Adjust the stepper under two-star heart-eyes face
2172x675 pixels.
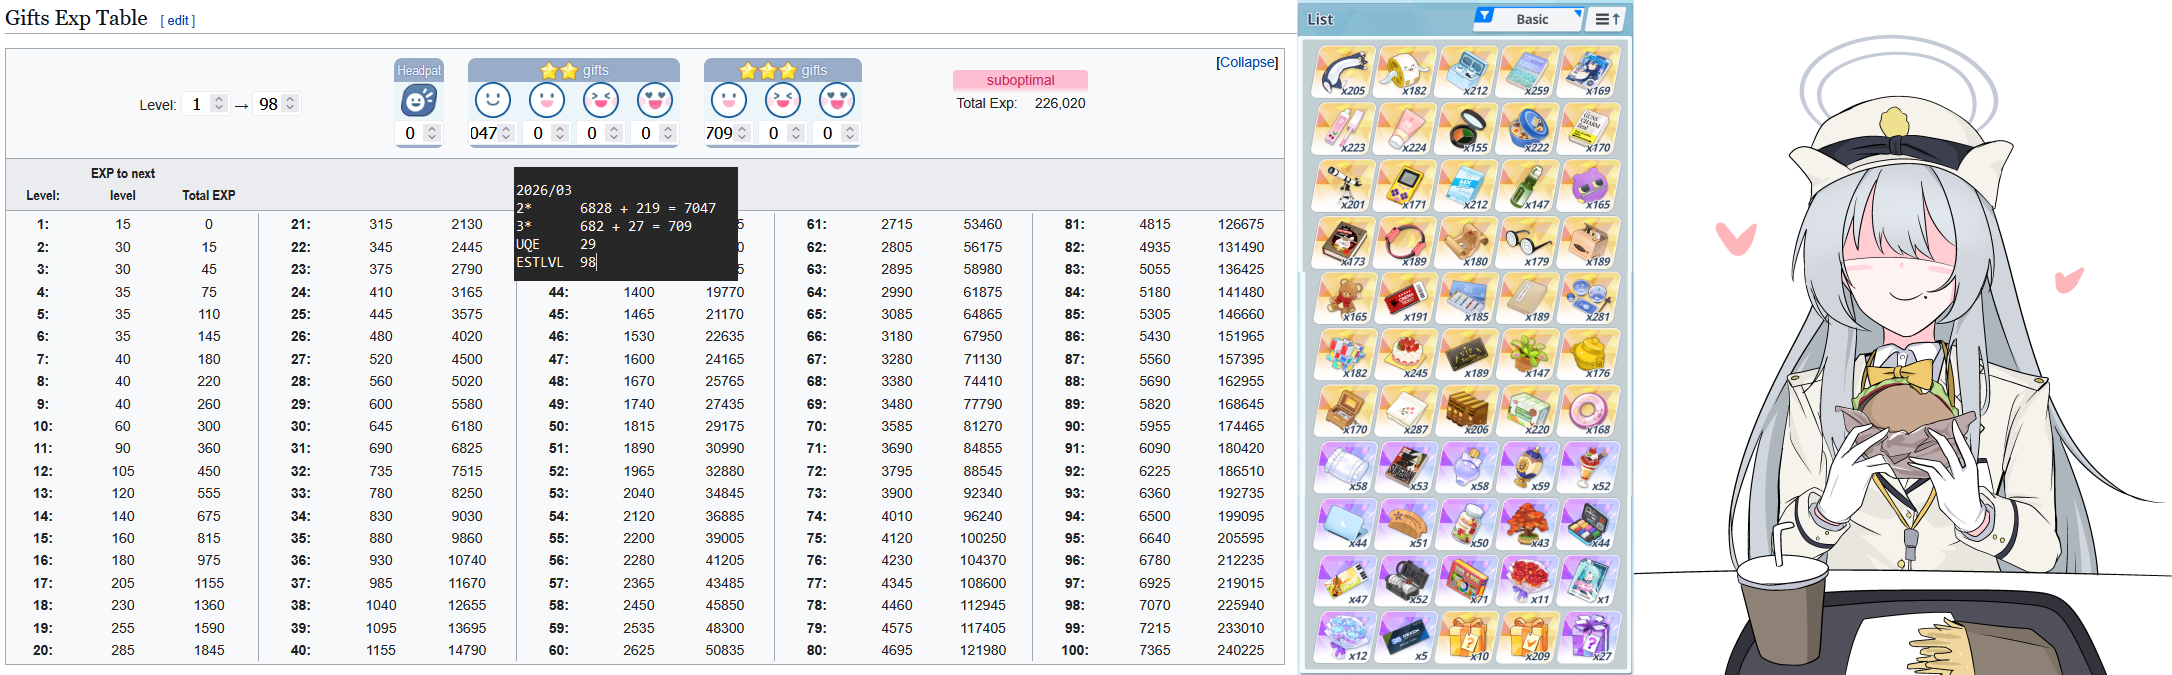coord(668,133)
